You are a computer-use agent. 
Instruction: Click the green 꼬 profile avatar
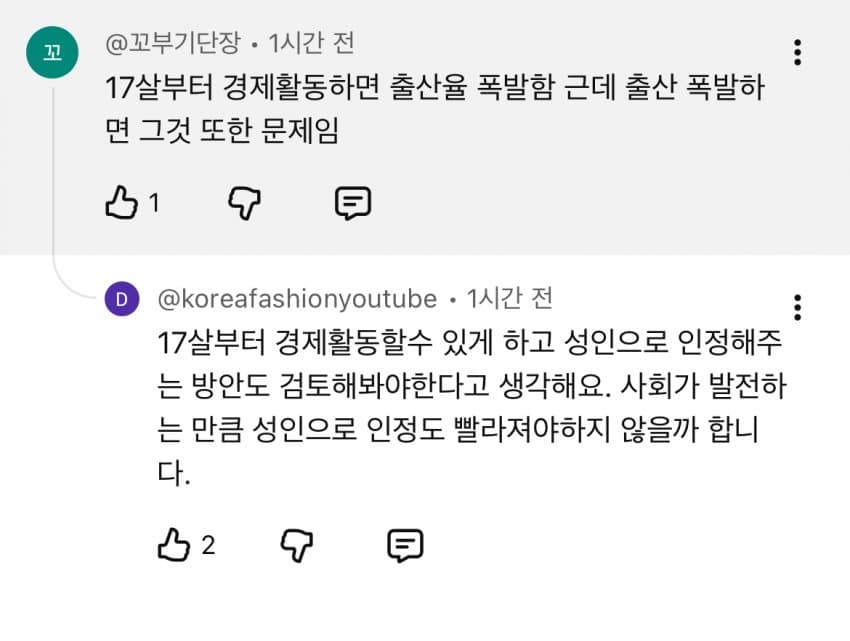click(x=53, y=52)
